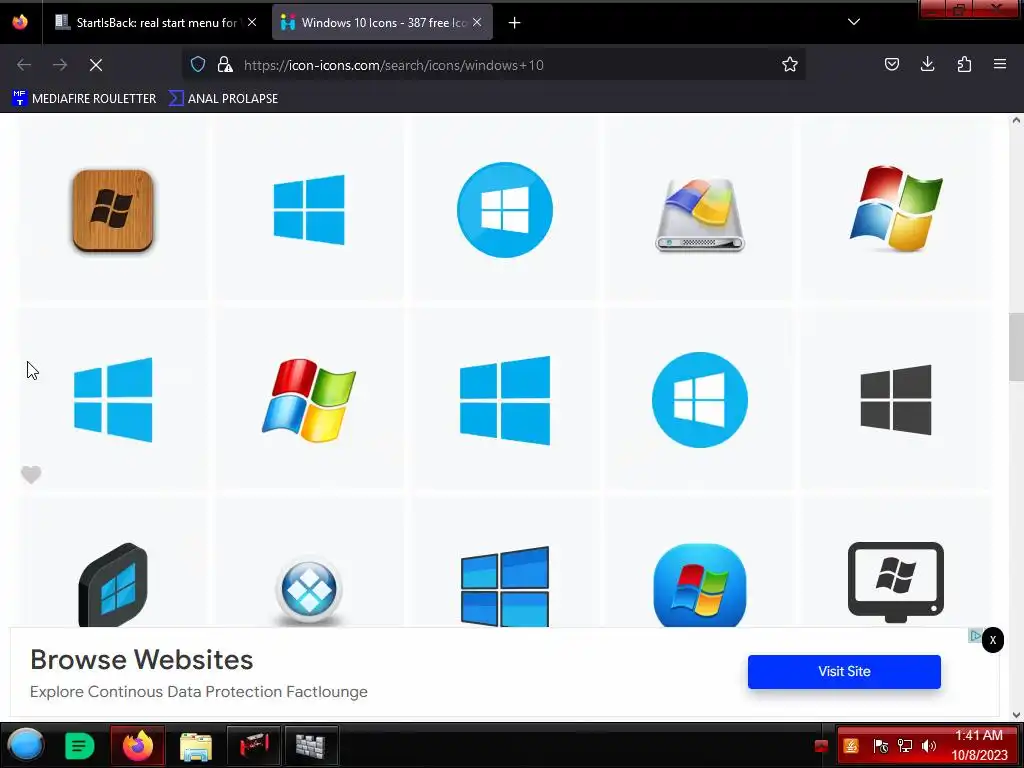Bookmark this page with star icon
This screenshot has width=1024, height=768.
point(790,64)
